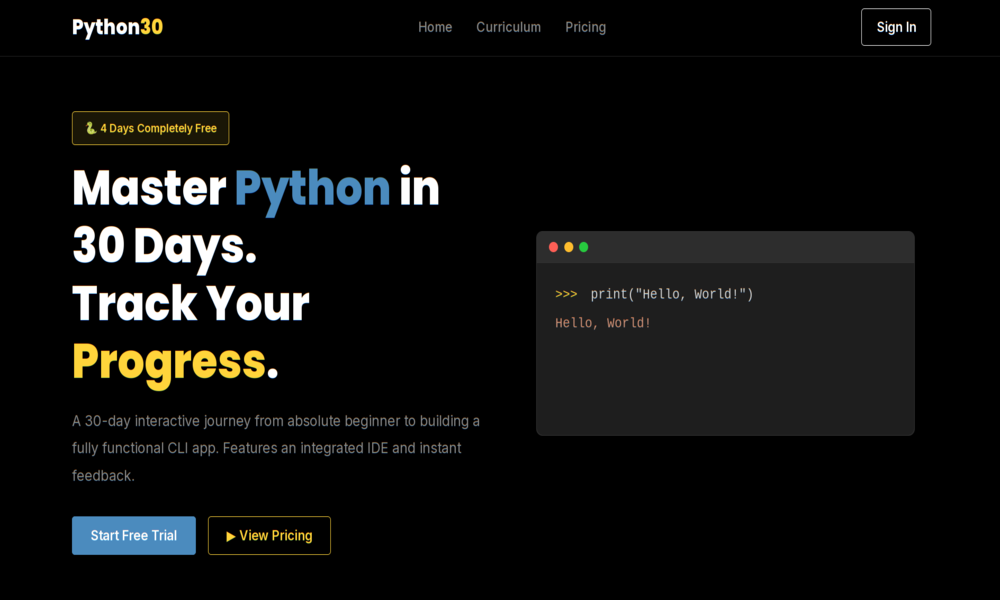
Task: Start the free trial
Action: 134,536
